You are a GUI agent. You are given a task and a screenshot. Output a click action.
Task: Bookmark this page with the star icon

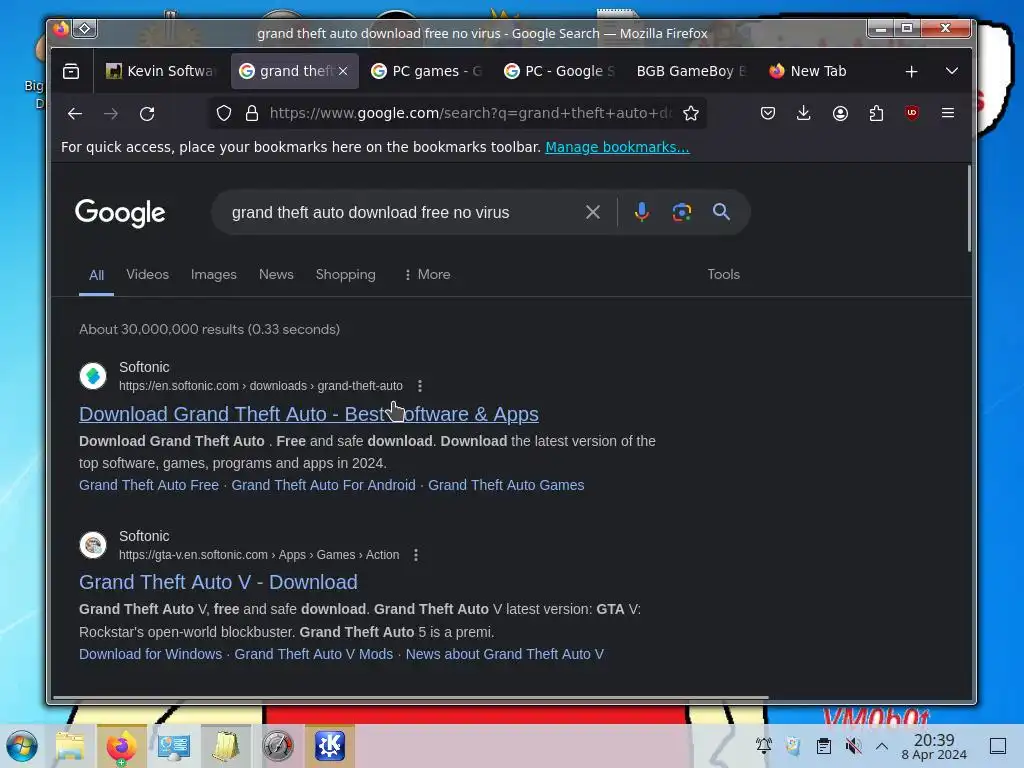point(691,114)
